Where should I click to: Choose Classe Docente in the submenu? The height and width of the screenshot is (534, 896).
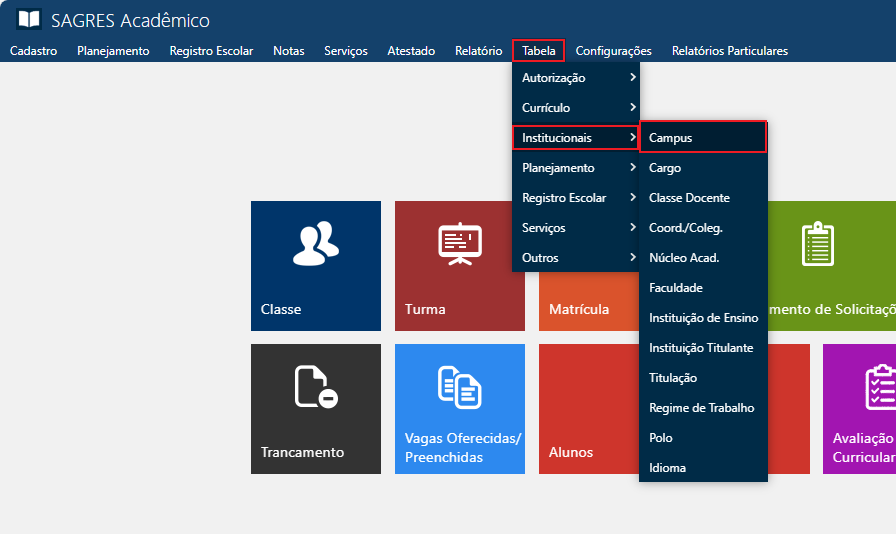click(689, 198)
